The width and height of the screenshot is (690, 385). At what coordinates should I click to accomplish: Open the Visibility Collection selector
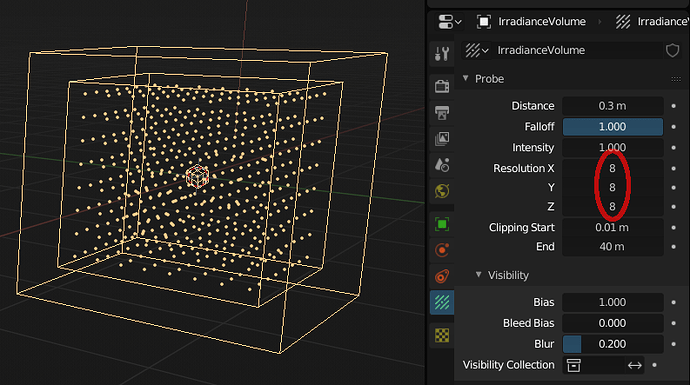click(593, 365)
